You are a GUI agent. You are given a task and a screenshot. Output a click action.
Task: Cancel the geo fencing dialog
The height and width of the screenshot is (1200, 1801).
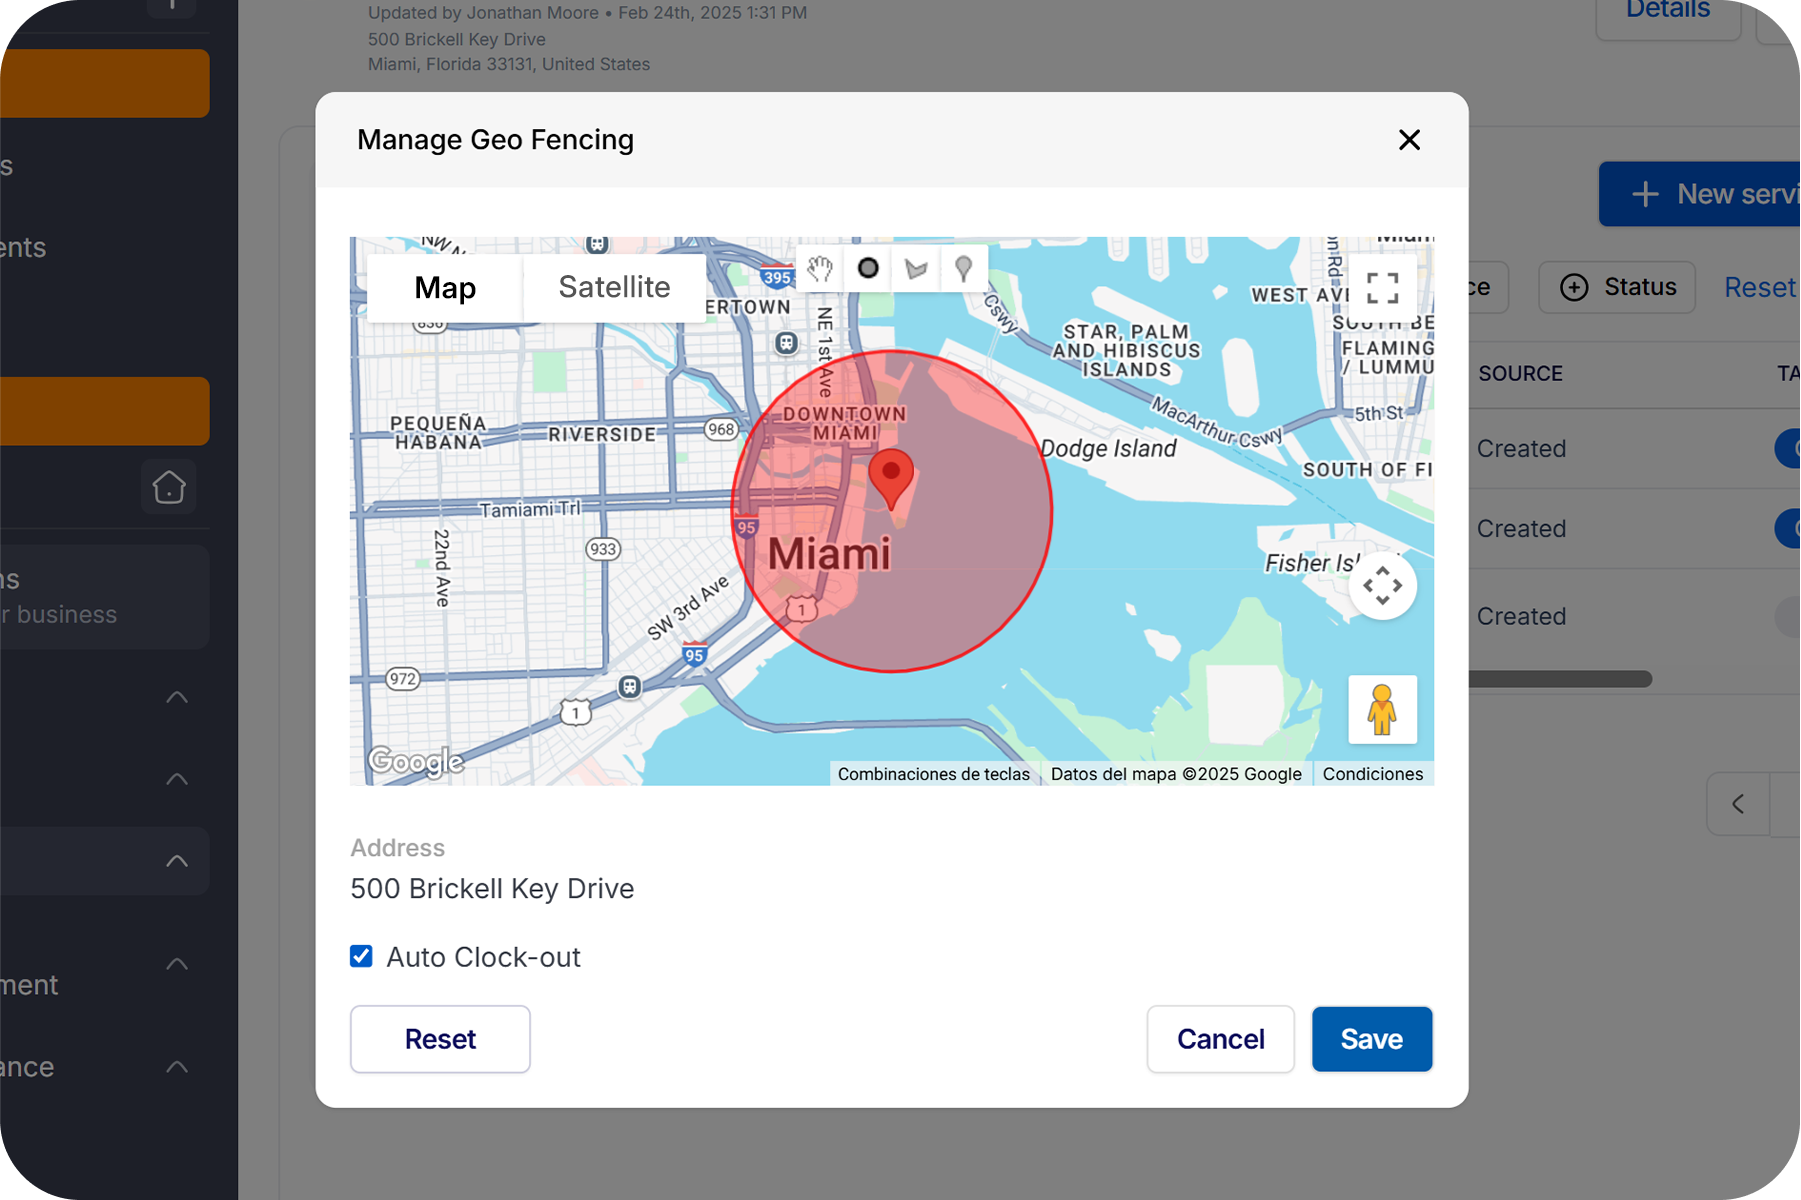[1221, 1039]
